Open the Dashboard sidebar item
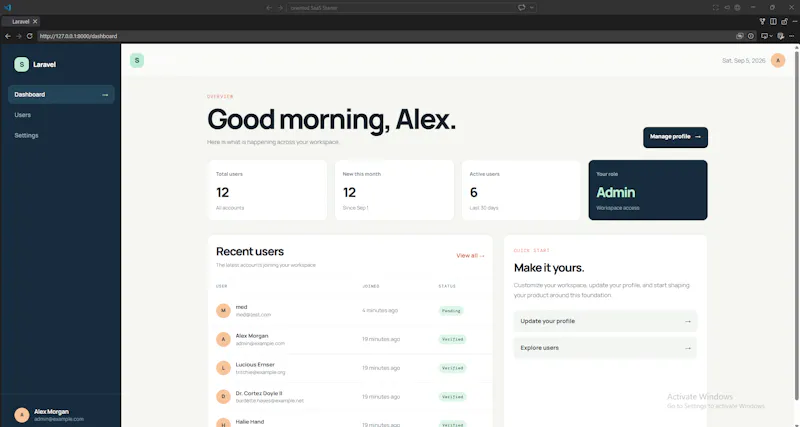Viewport: 800px width, 427px height. coord(61,94)
